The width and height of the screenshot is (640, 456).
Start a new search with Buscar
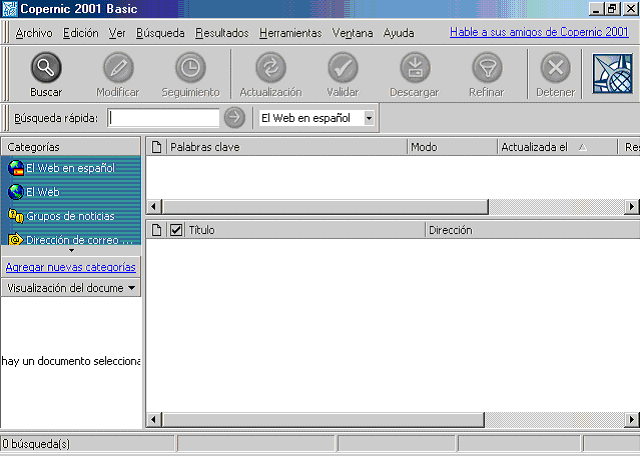pos(46,74)
